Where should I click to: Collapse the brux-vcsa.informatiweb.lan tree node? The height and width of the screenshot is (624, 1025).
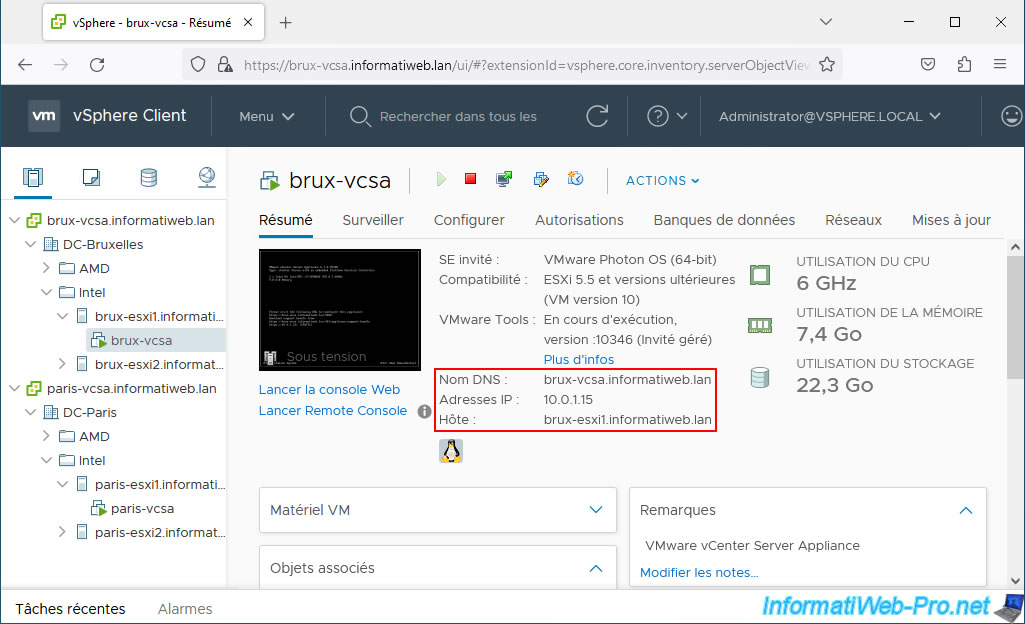pos(14,221)
